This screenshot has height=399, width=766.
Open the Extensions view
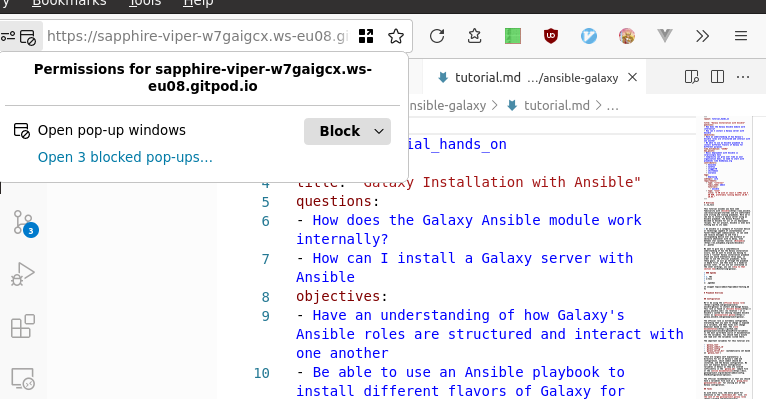(23, 326)
